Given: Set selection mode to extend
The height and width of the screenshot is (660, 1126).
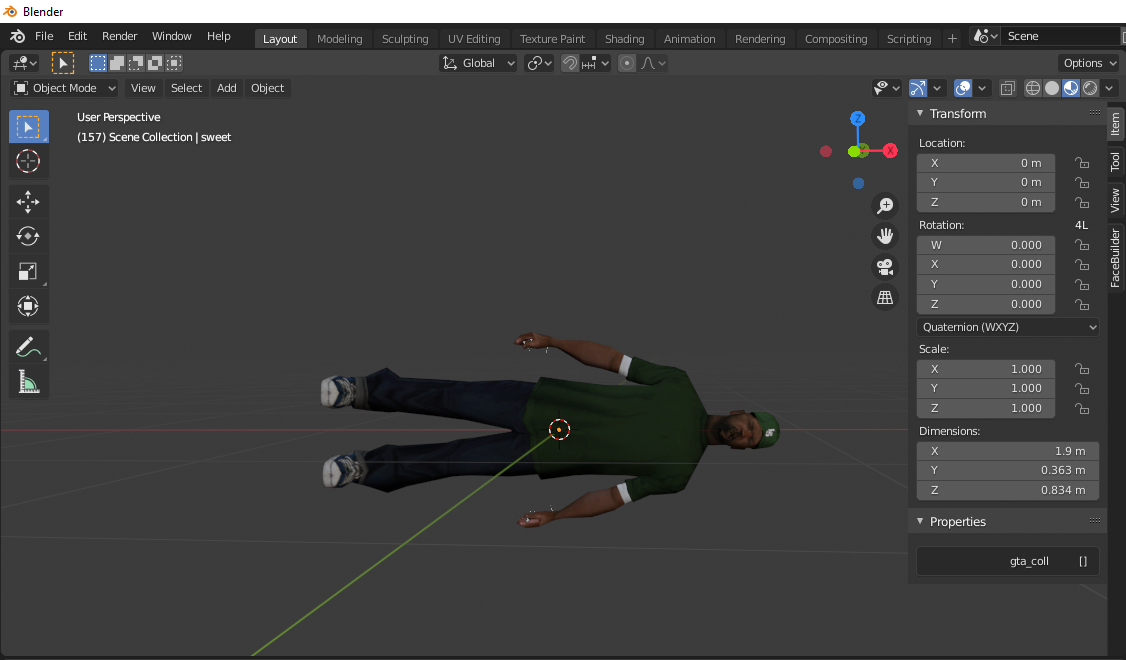Looking at the screenshot, I should click(117, 63).
